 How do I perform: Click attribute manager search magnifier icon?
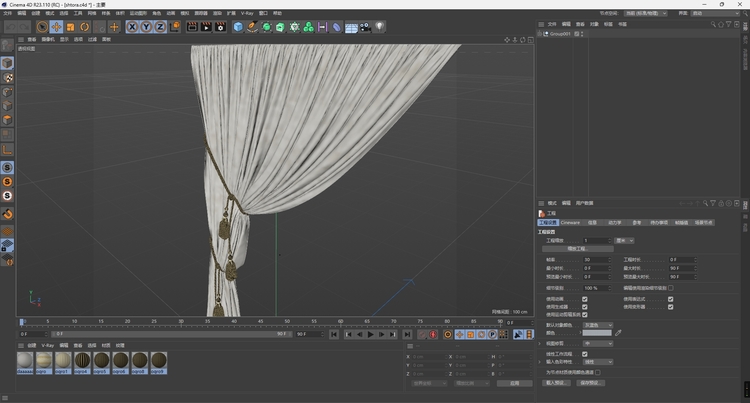(x=705, y=203)
